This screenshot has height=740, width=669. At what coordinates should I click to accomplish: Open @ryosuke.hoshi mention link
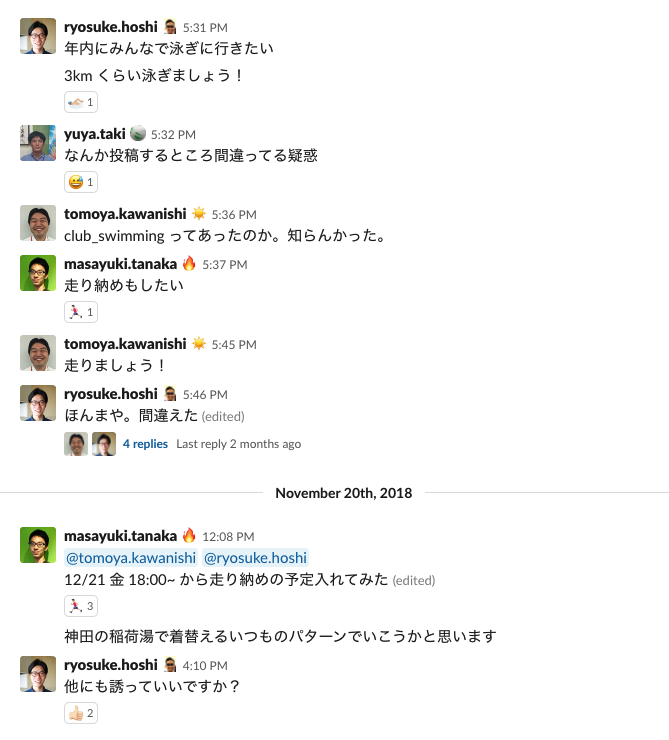point(256,558)
